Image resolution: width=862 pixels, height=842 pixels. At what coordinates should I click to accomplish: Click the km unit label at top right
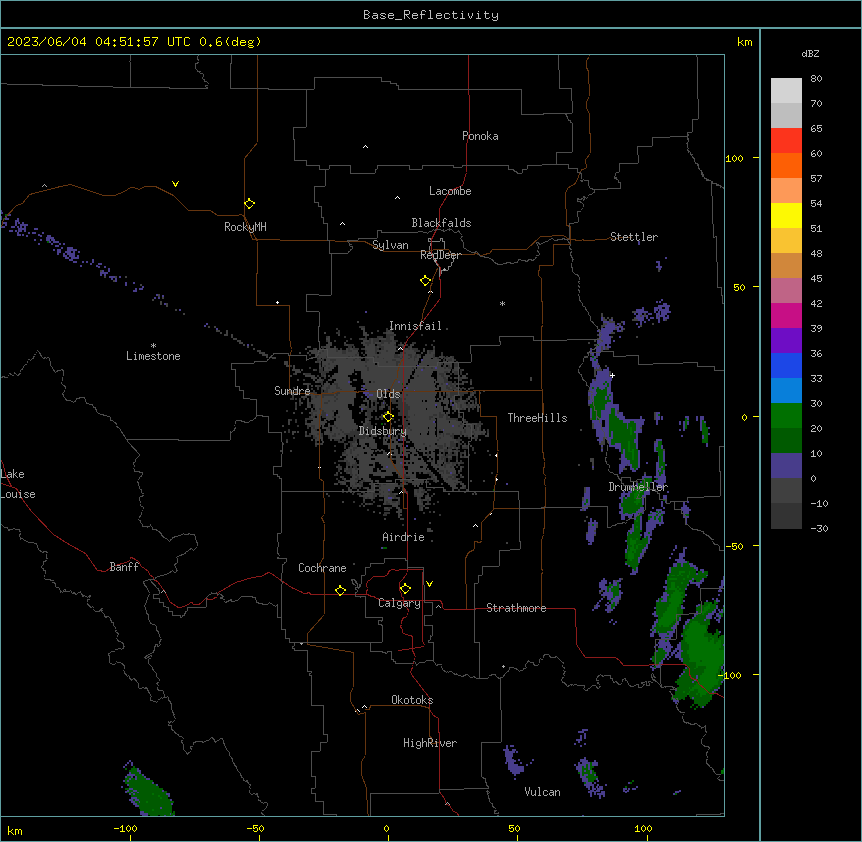[744, 42]
